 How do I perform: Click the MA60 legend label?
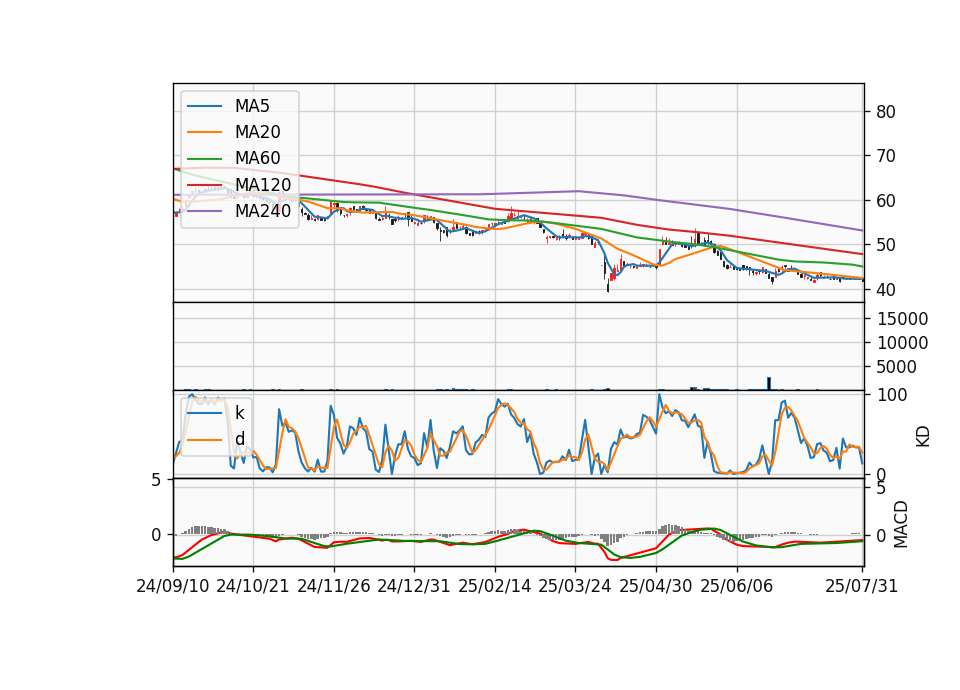tap(257, 159)
